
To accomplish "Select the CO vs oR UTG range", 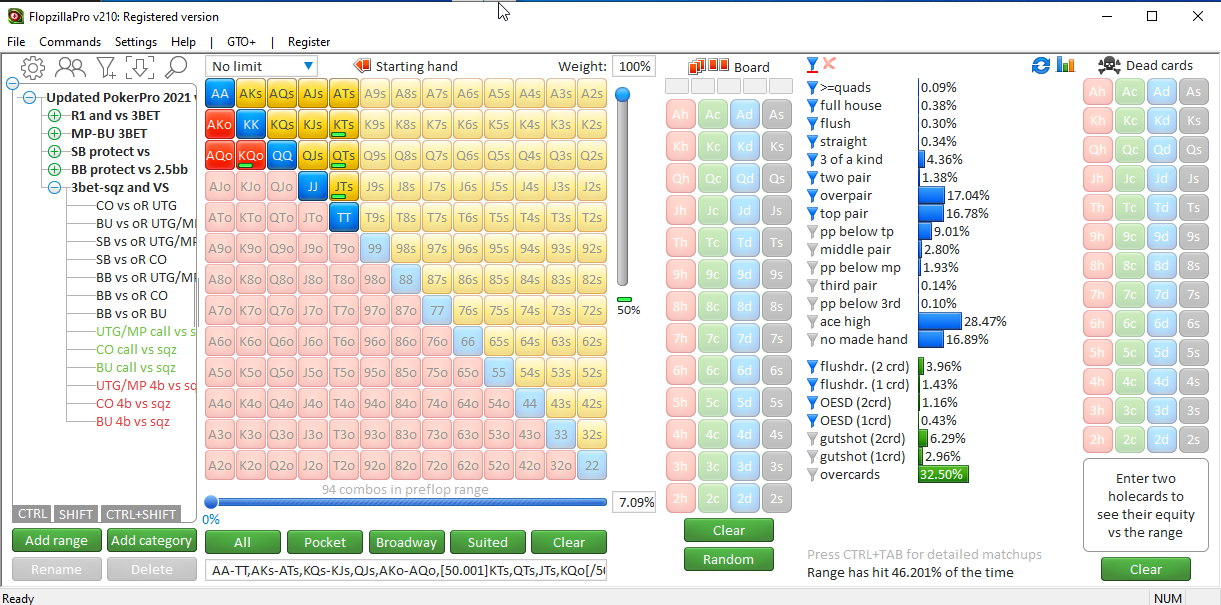I will 136,206.
